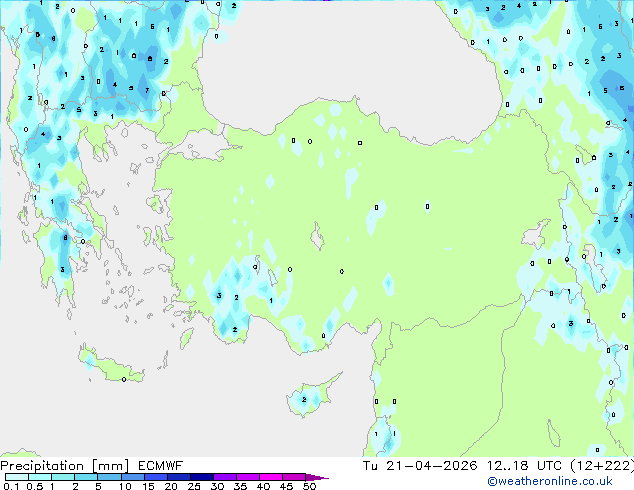The width and height of the screenshot is (634, 490).
Task: Click the 1–2 mm legend color box
Action: [x=63, y=477]
